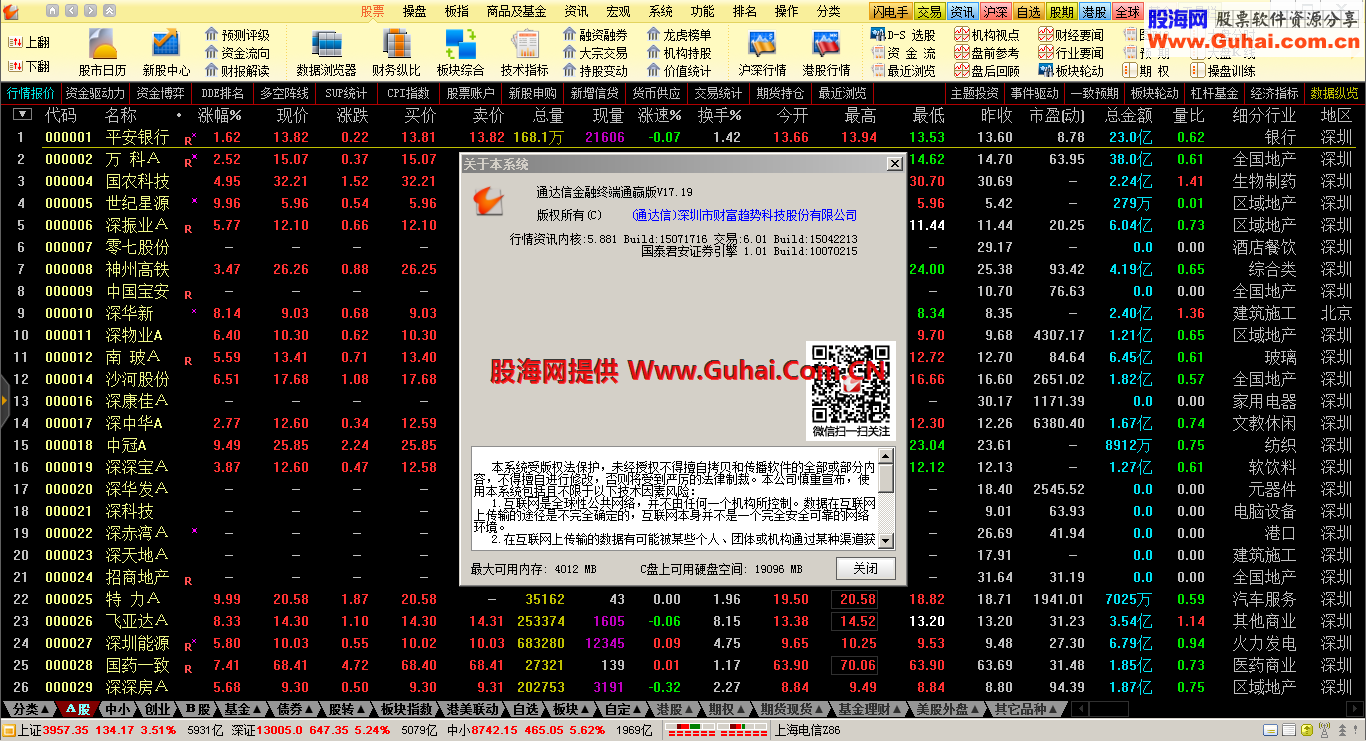1366x741 pixels.
Task: Click the 沪深 market button
Action: (x=995, y=12)
